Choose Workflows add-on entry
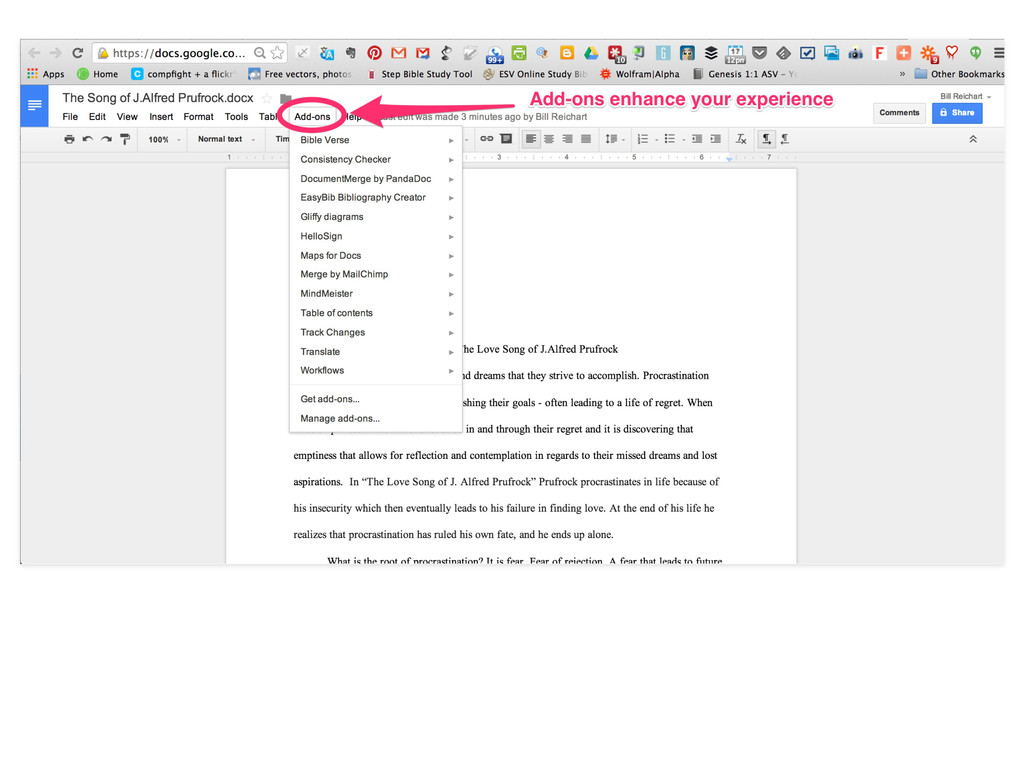The image size is (1024, 768). (376, 370)
